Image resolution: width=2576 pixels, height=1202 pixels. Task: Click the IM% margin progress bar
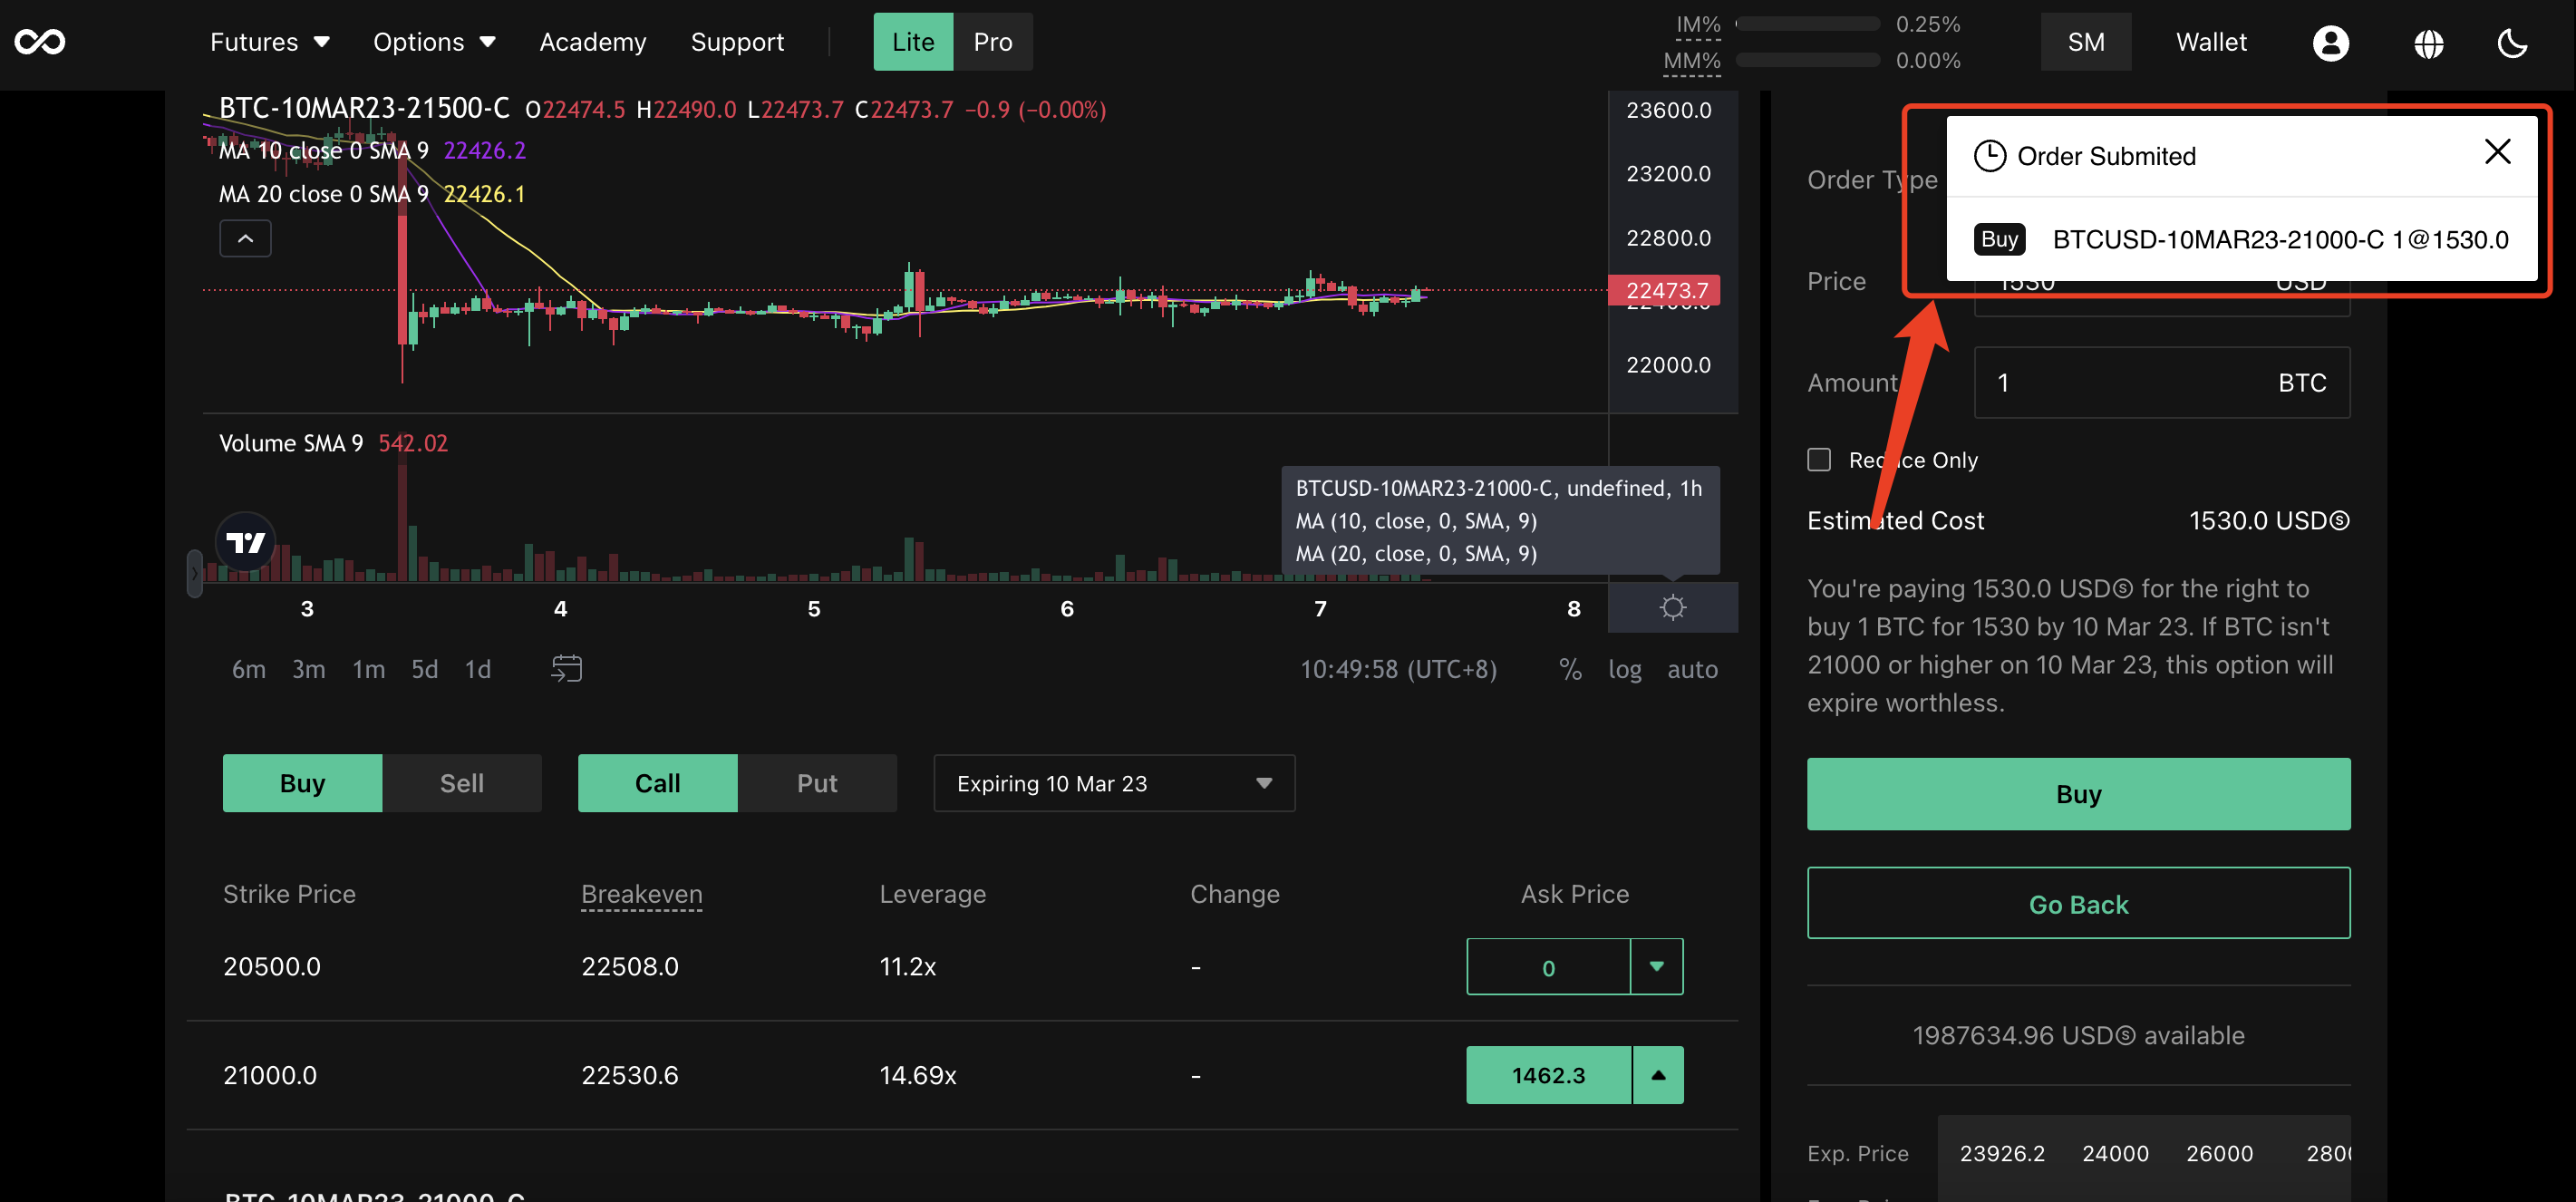[x=1807, y=24]
